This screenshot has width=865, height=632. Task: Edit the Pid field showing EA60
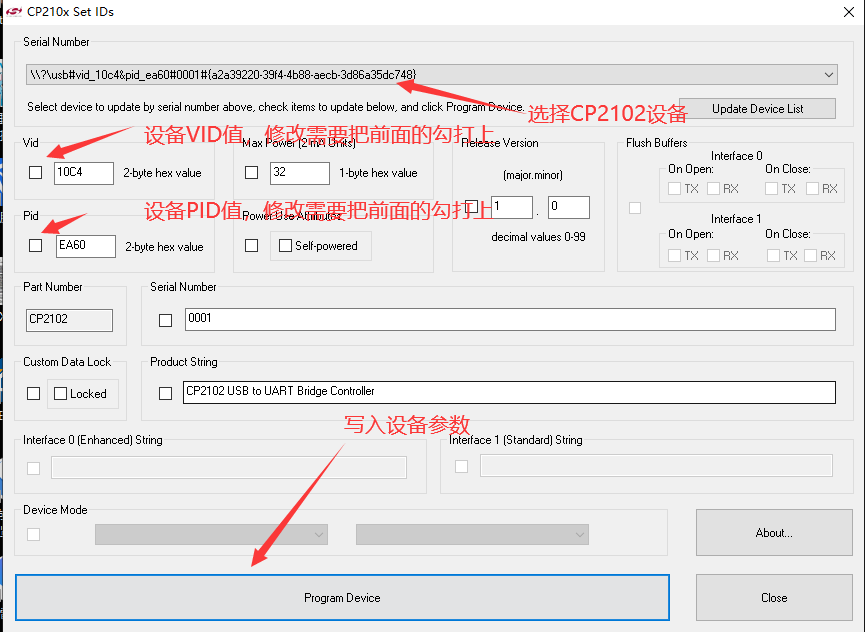(x=86, y=246)
